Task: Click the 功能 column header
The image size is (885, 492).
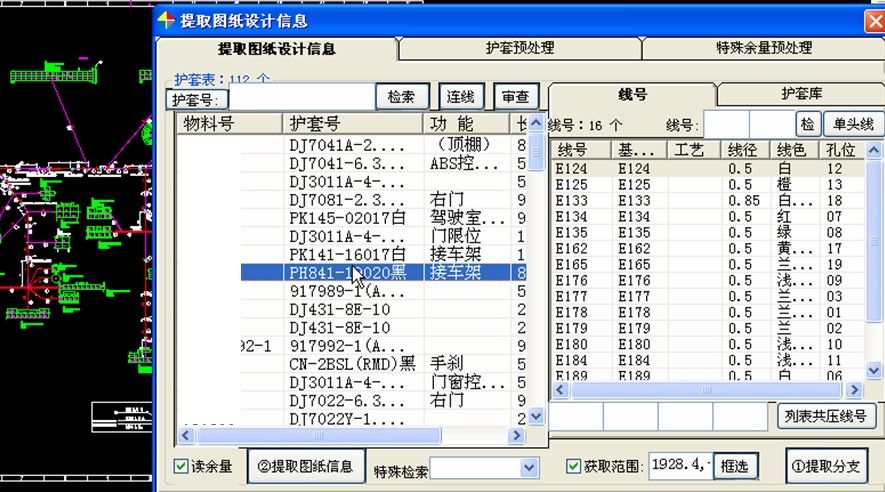Action: click(466, 124)
